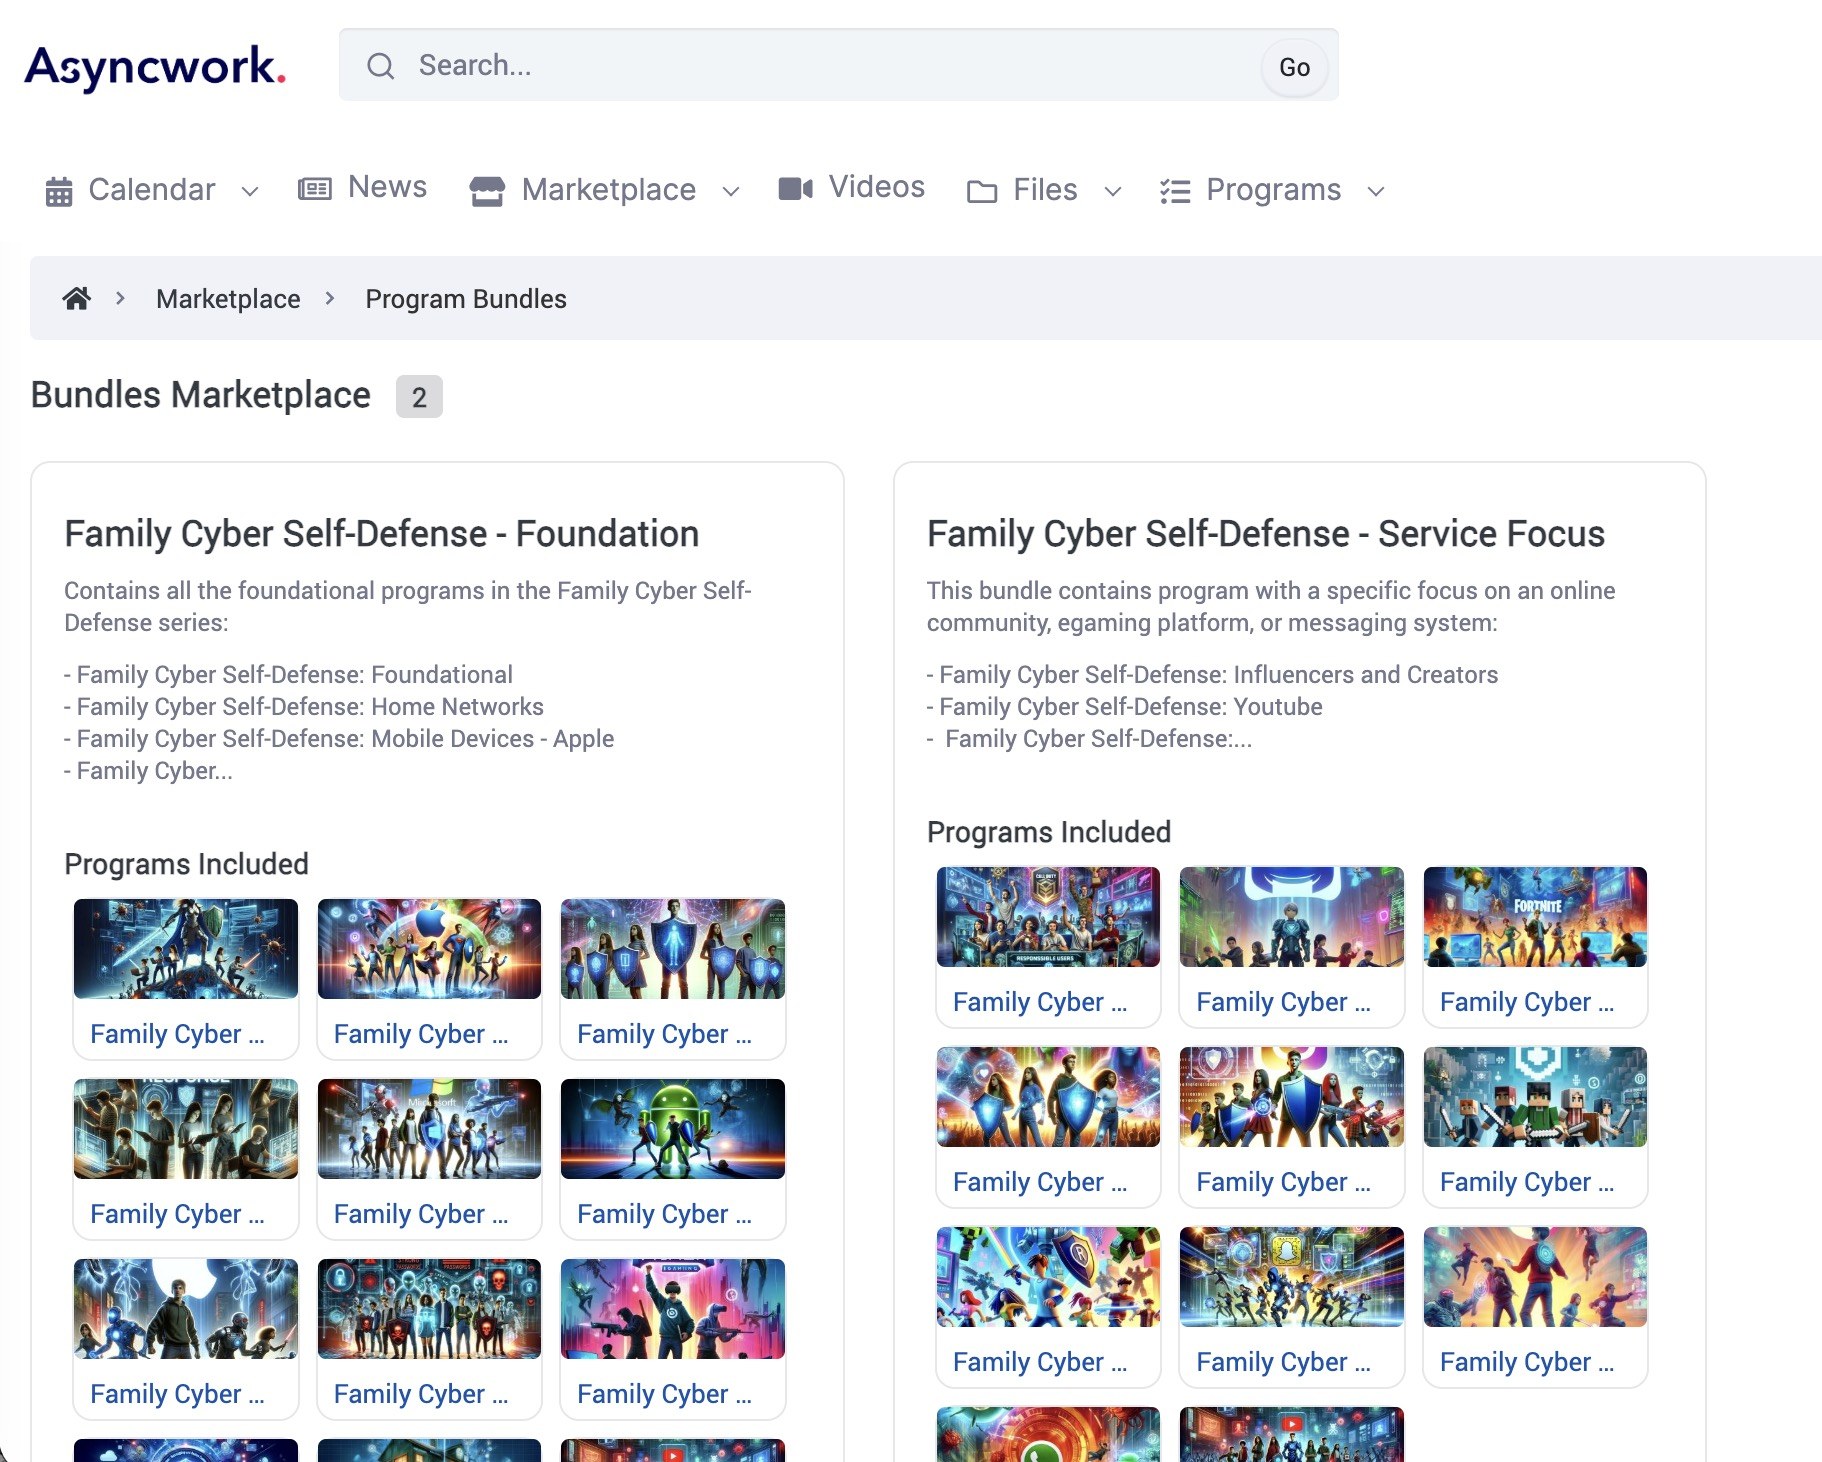Go to home via breadcrumb house icon
The image size is (1822, 1462).
tap(77, 298)
